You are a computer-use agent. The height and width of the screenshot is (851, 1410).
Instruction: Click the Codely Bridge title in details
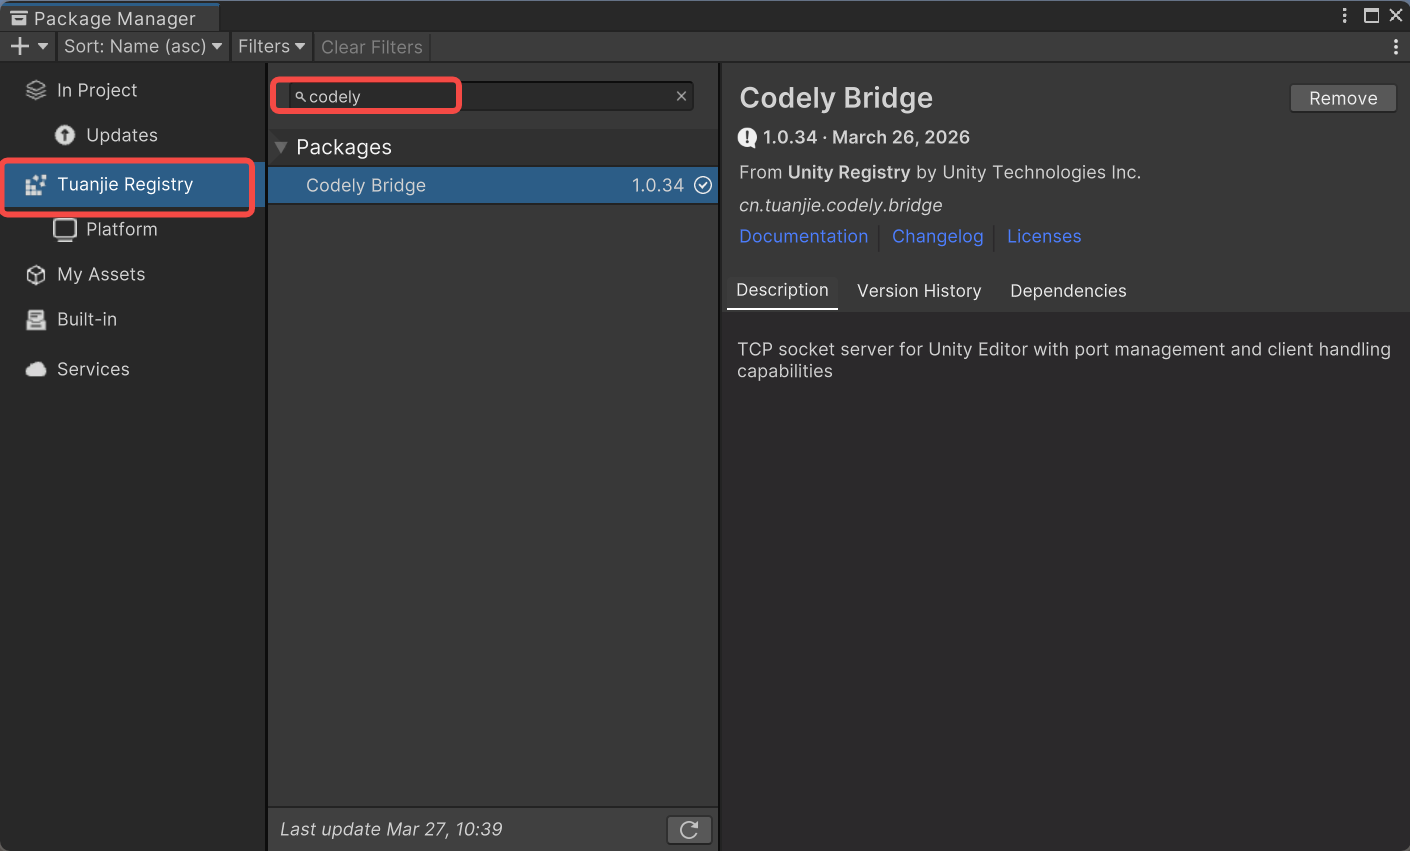[x=836, y=98]
